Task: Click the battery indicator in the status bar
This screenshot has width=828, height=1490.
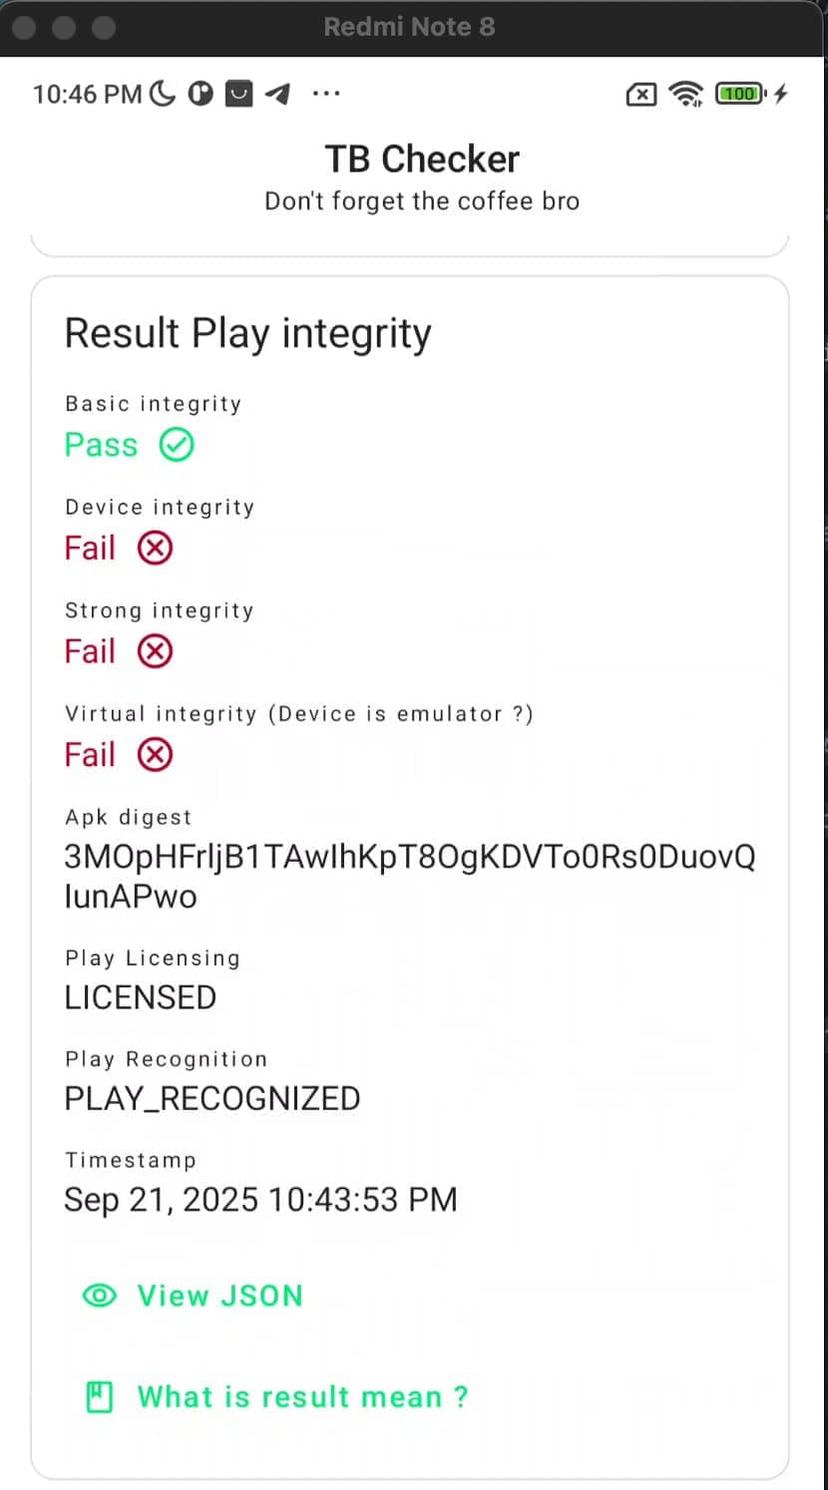Action: [x=739, y=93]
